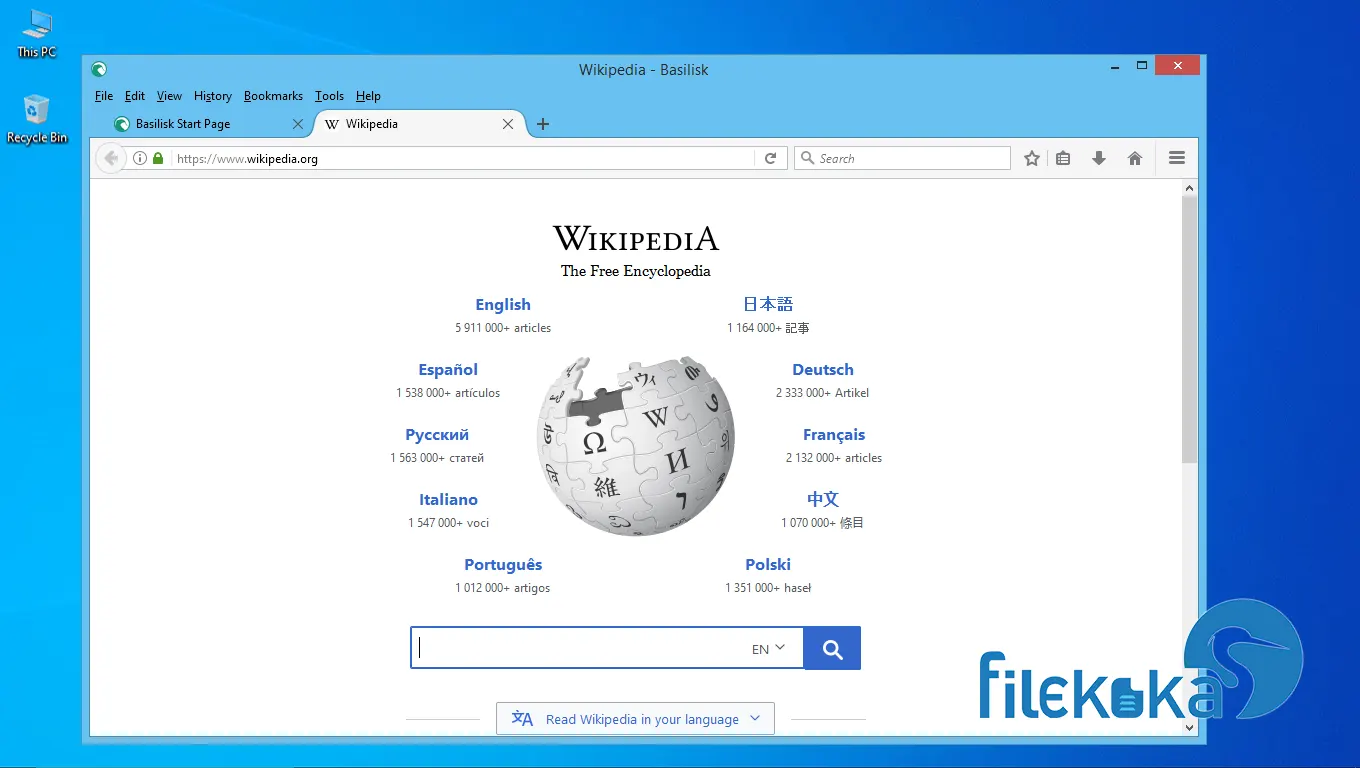Viewport: 1360px width, 768px height.
Task: Open a new tab with plus button
Action: point(543,124)
